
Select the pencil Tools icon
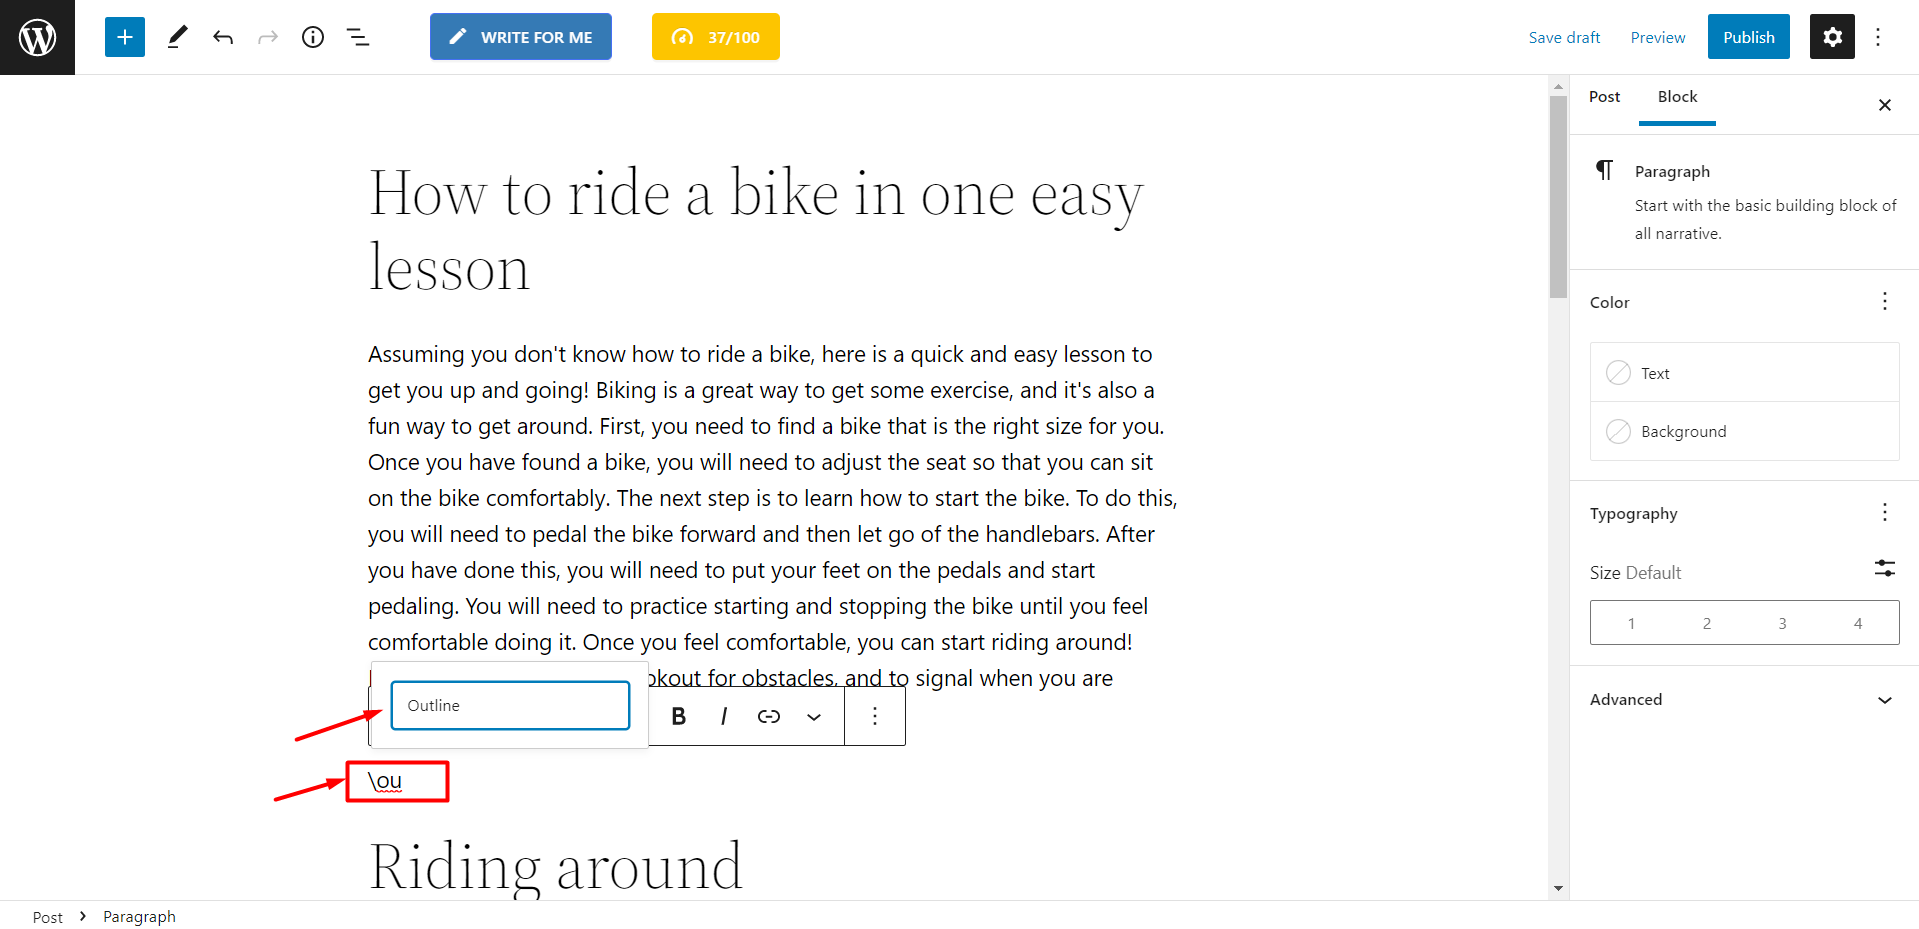pos(177,37)
